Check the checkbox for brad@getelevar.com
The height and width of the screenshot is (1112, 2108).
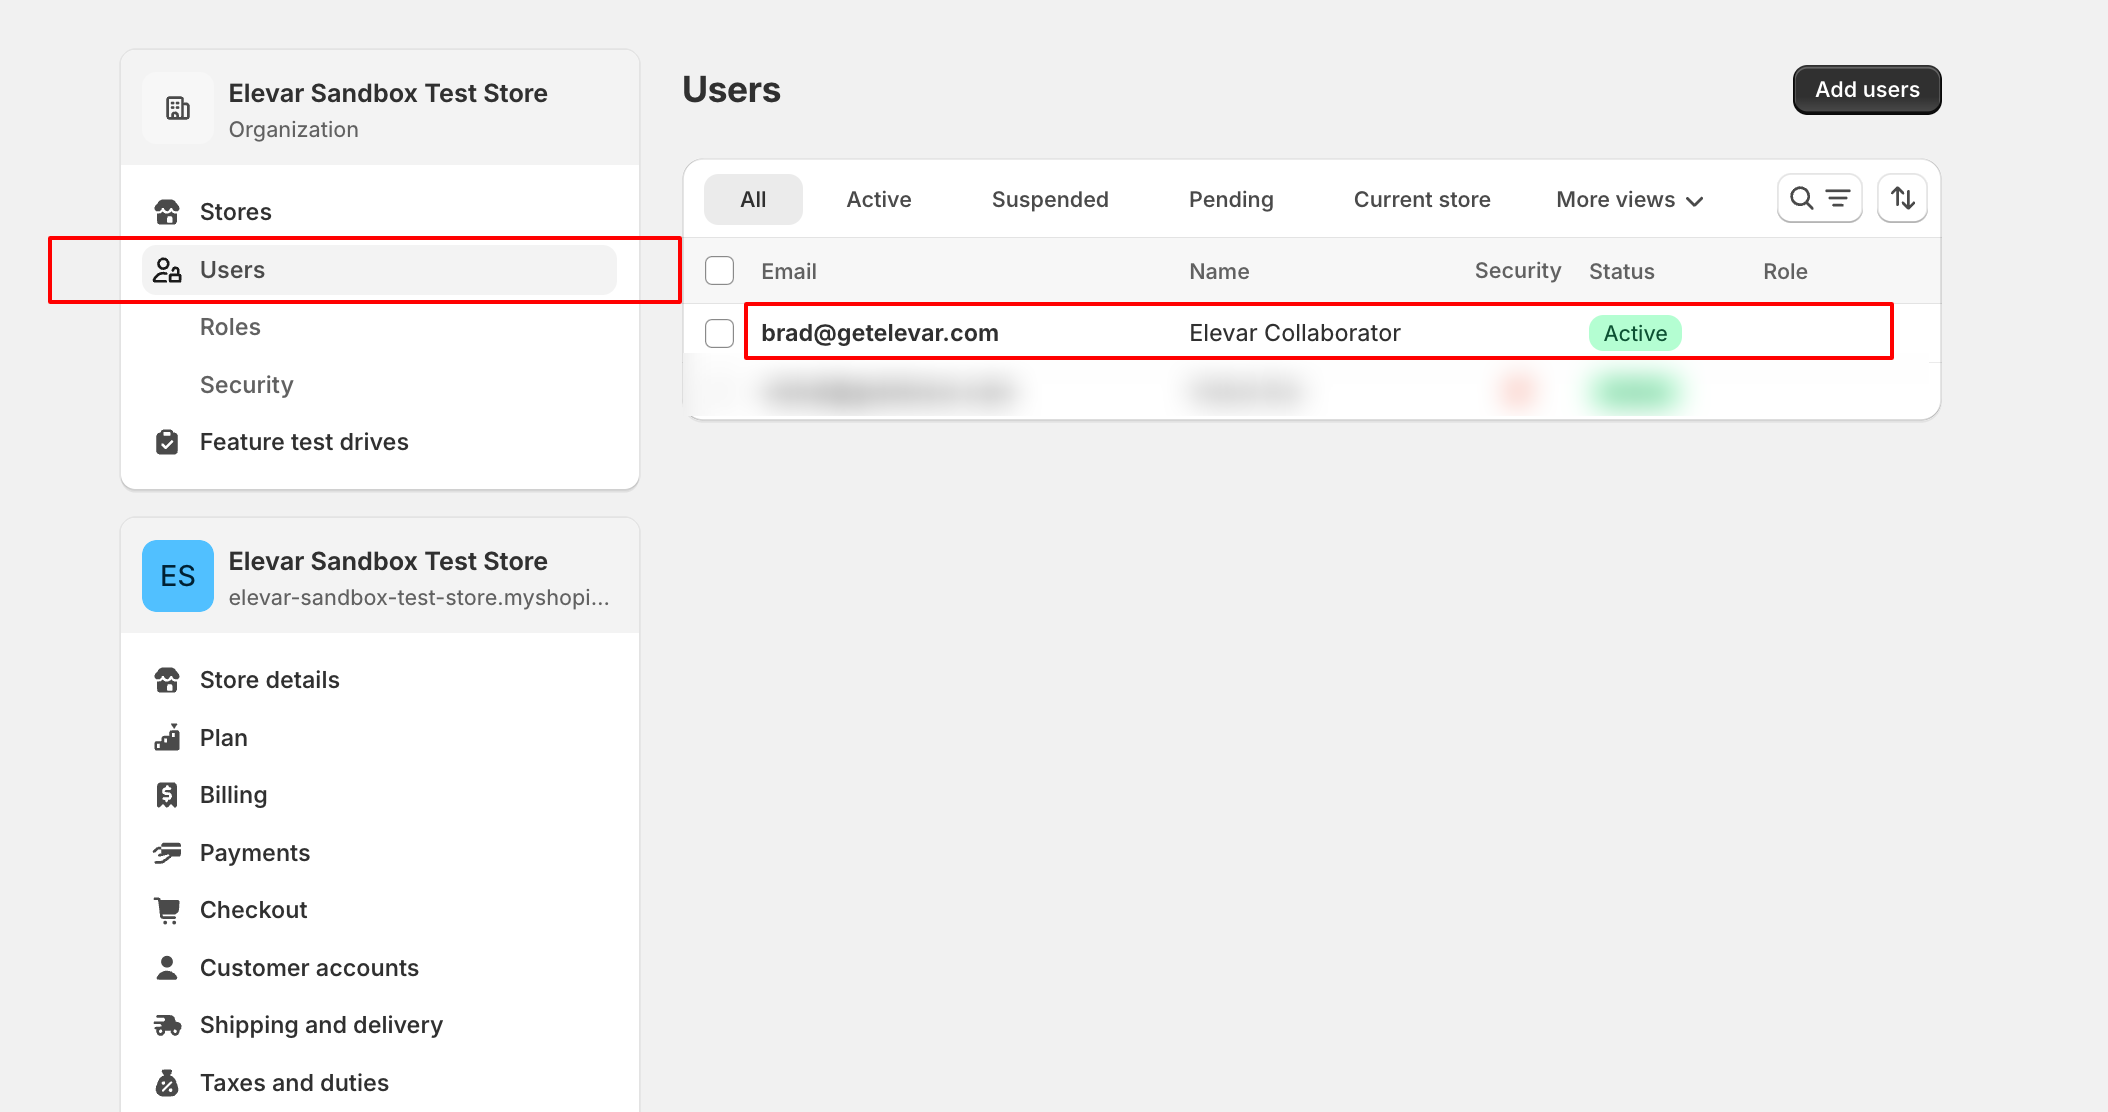tap(719, 332)
